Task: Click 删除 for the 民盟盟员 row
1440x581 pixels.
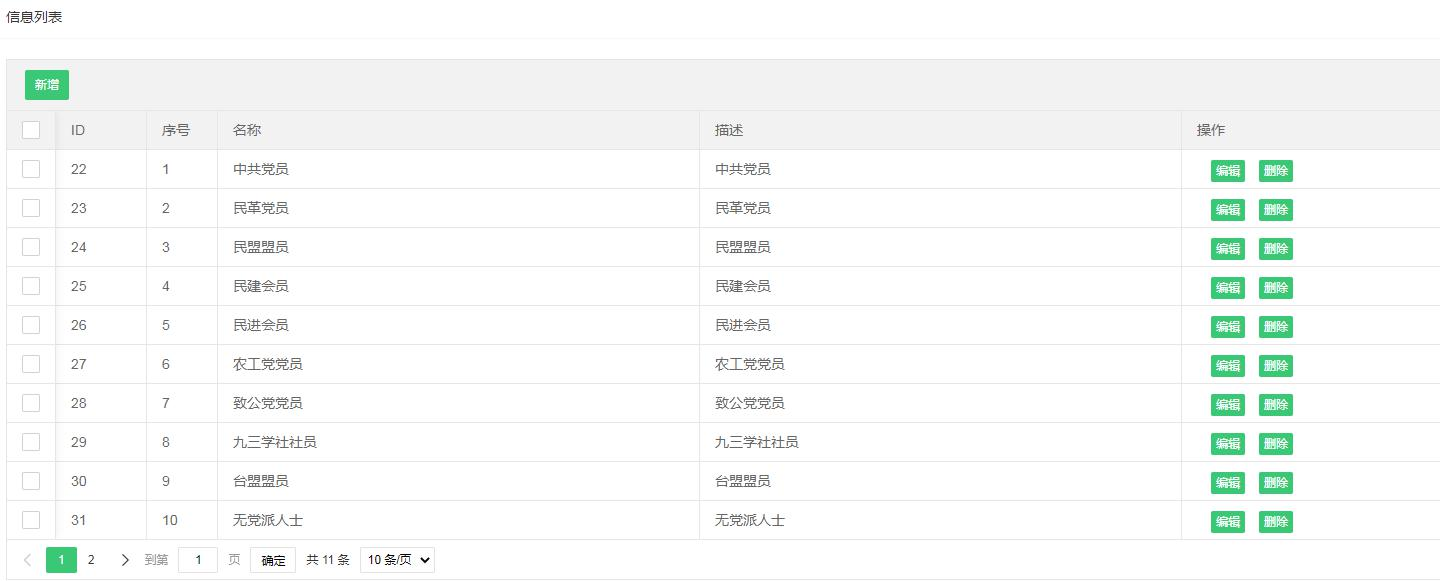Action: coord(1275,249)
